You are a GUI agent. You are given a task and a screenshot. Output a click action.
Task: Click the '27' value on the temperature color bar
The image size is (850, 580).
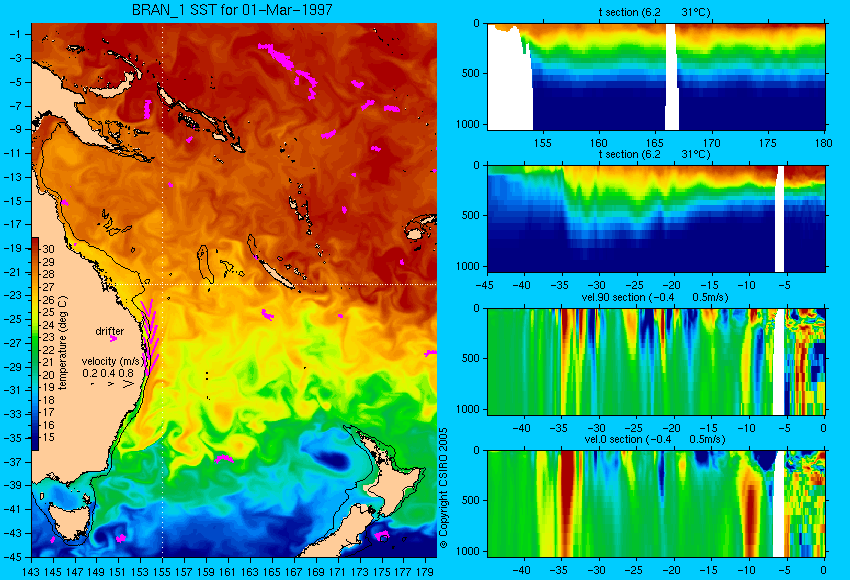pos(48,287)
